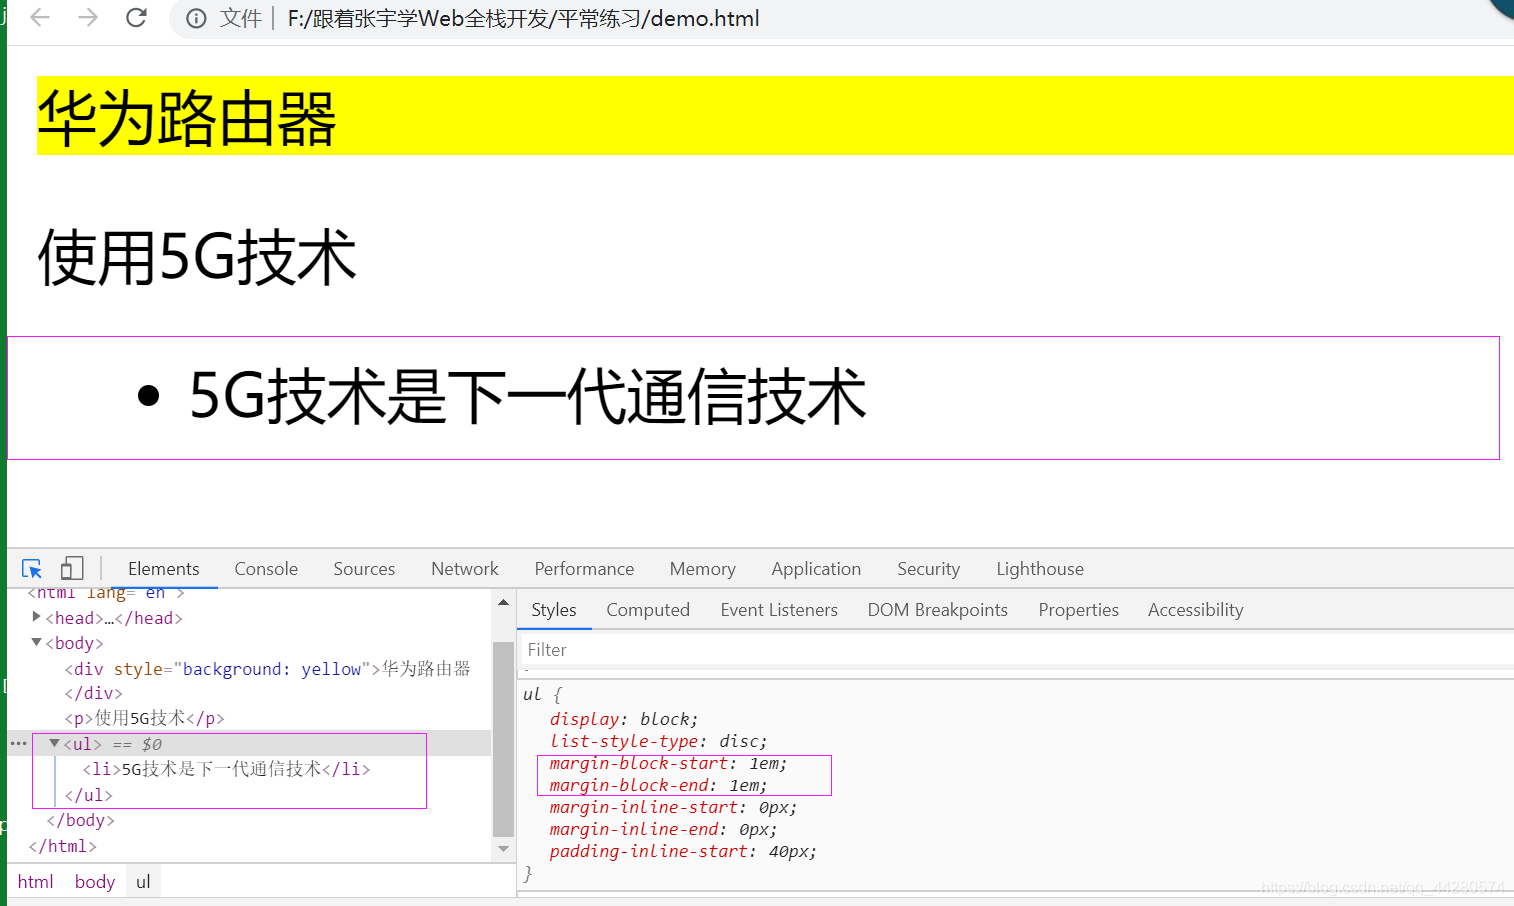The width and height of the screenshot is (1514, 906).
Task: Collapse the body node in DOM tree
Action: (x=37, y=642)
